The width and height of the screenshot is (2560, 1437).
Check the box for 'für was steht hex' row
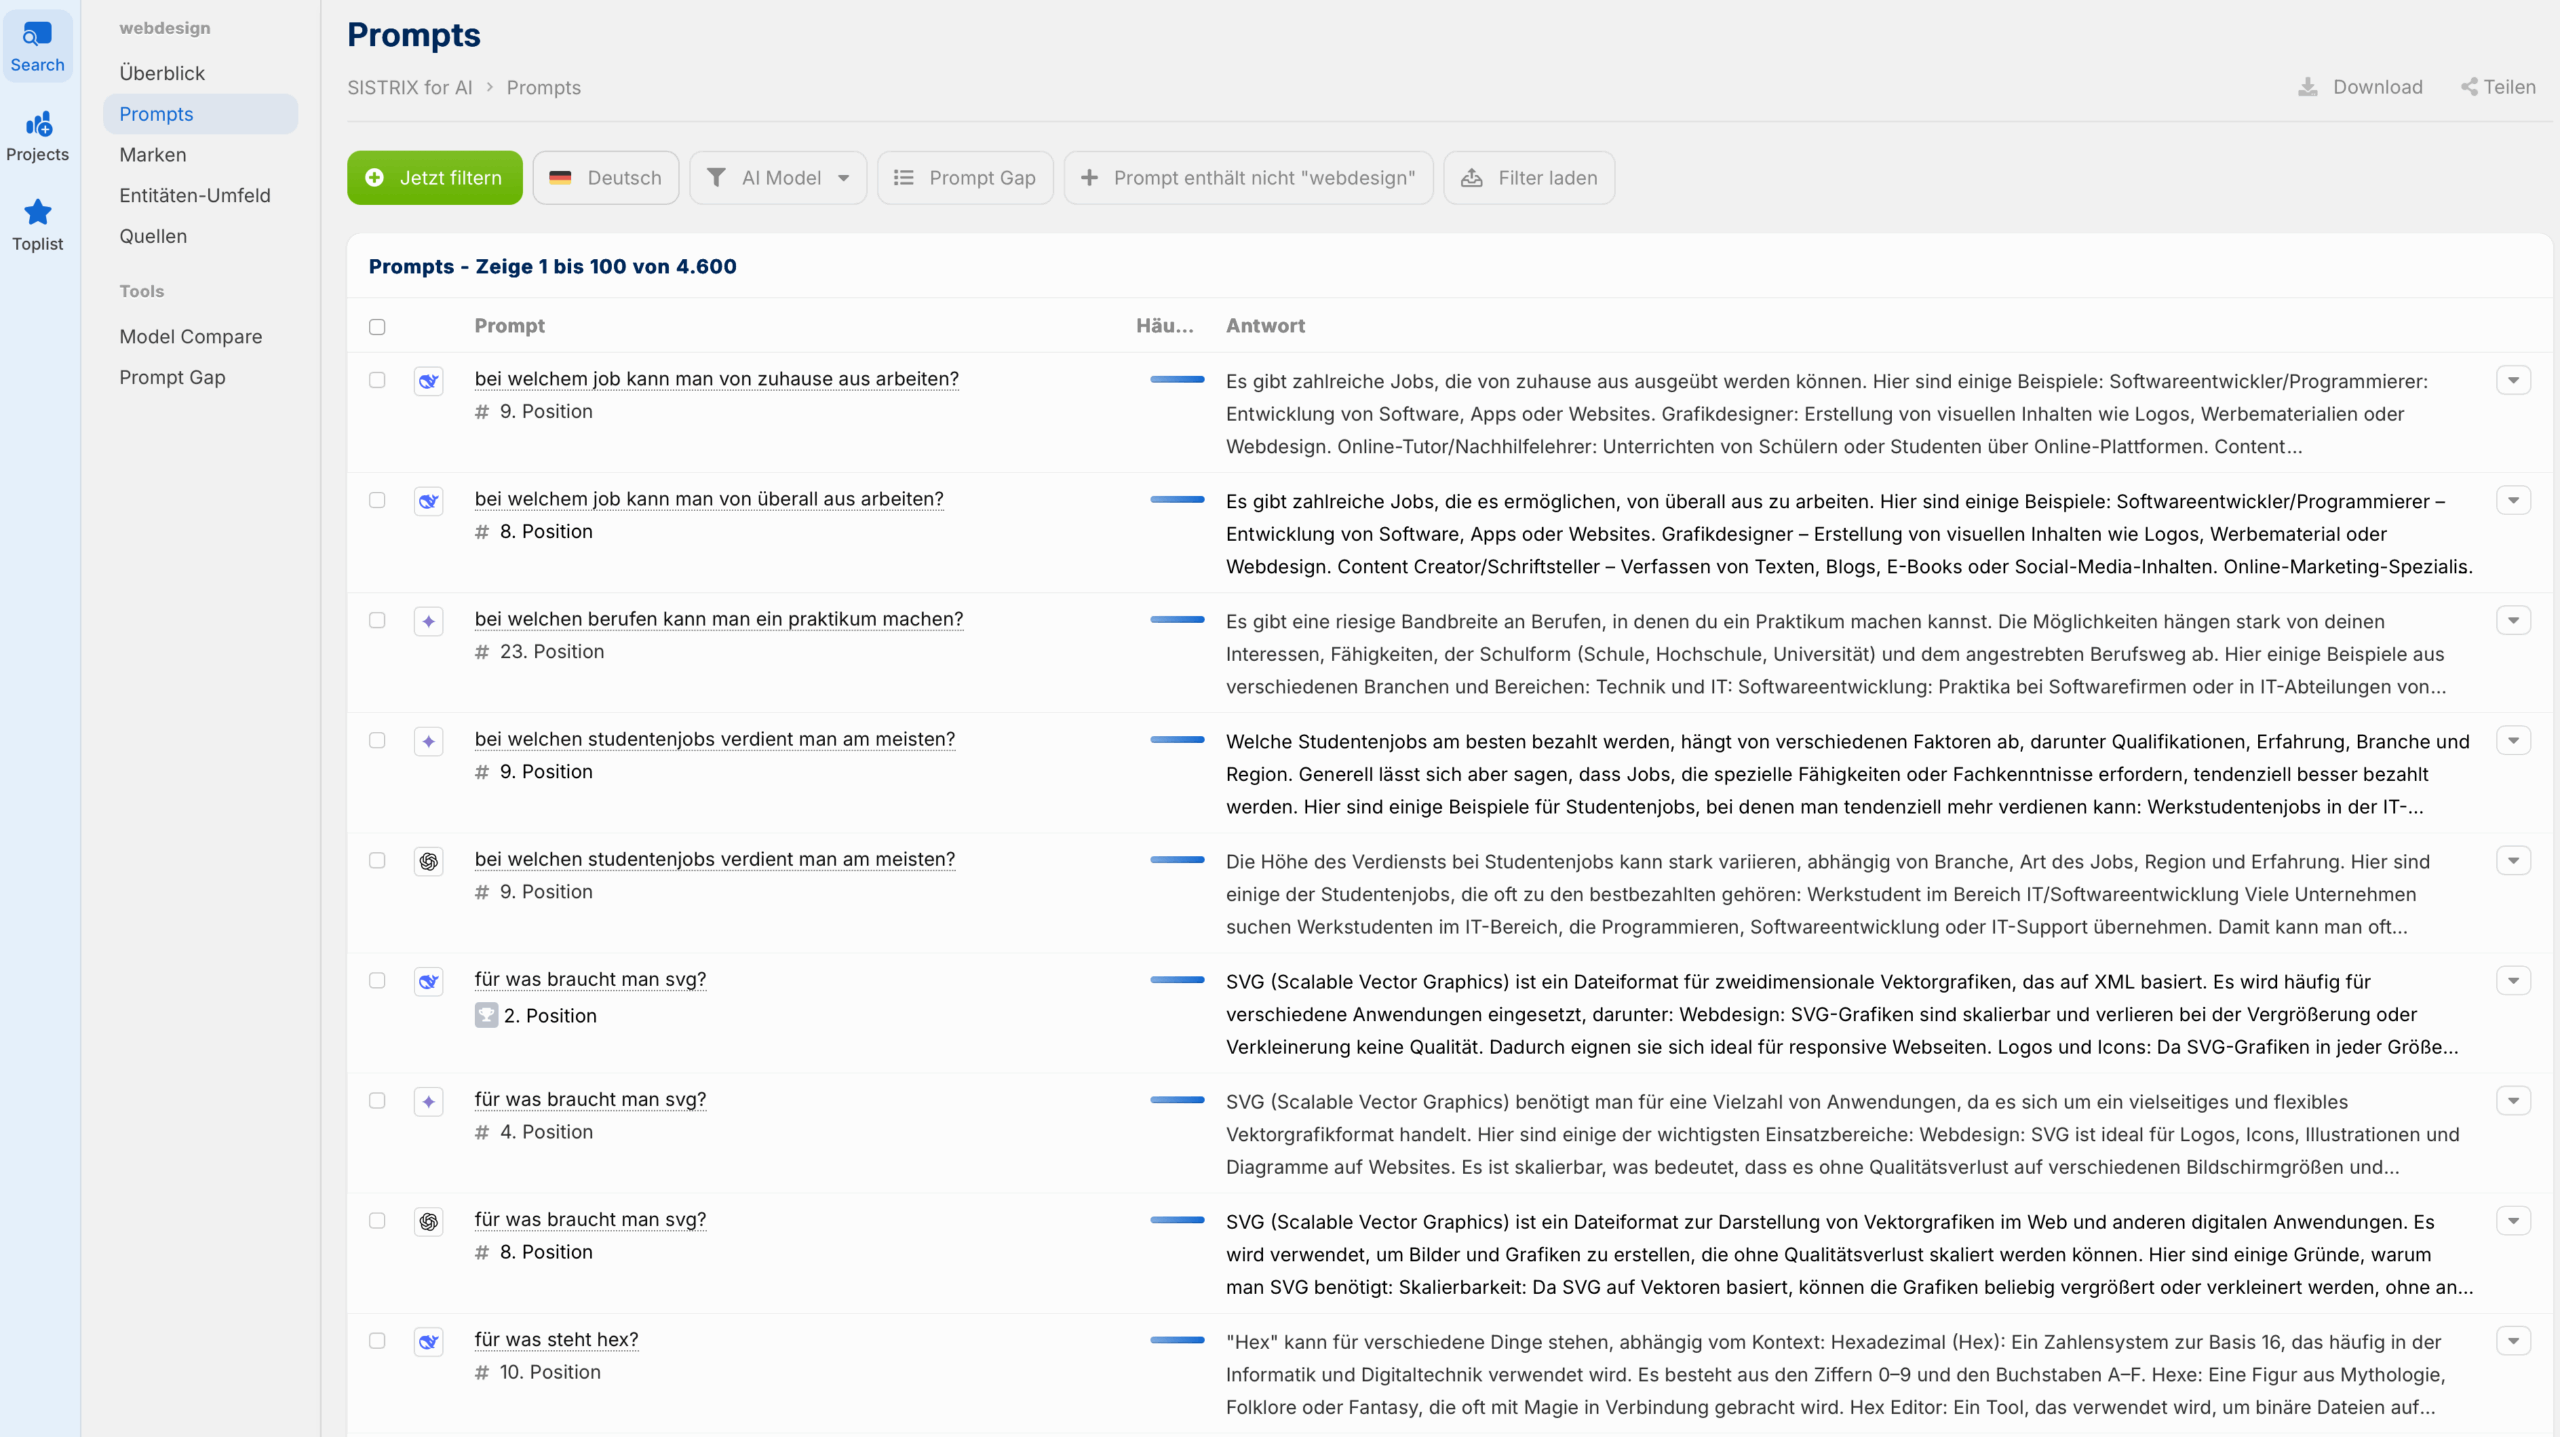point(377,1340)
